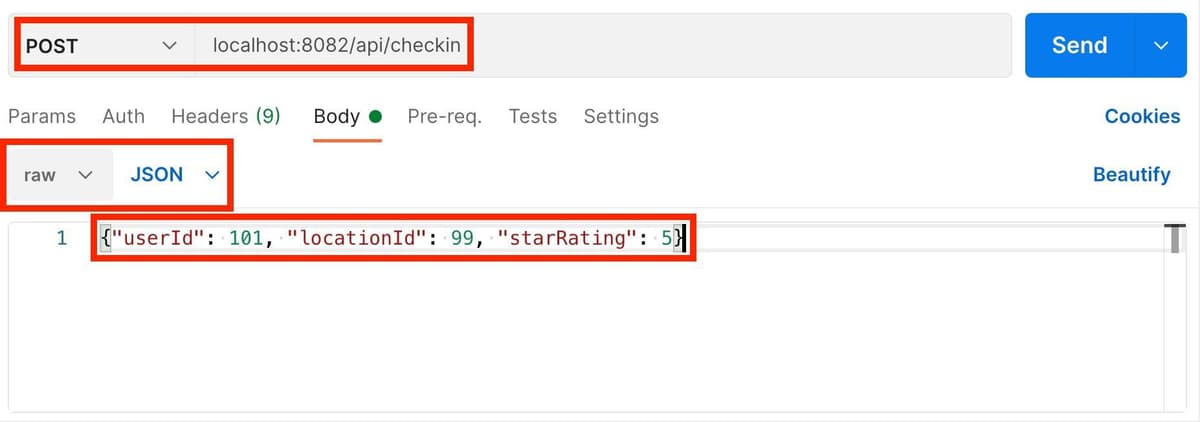Click the request URL field with localhost:8082/api/checkin
The height and width of the screenshot is (422, 1200).
click(336, 46)
